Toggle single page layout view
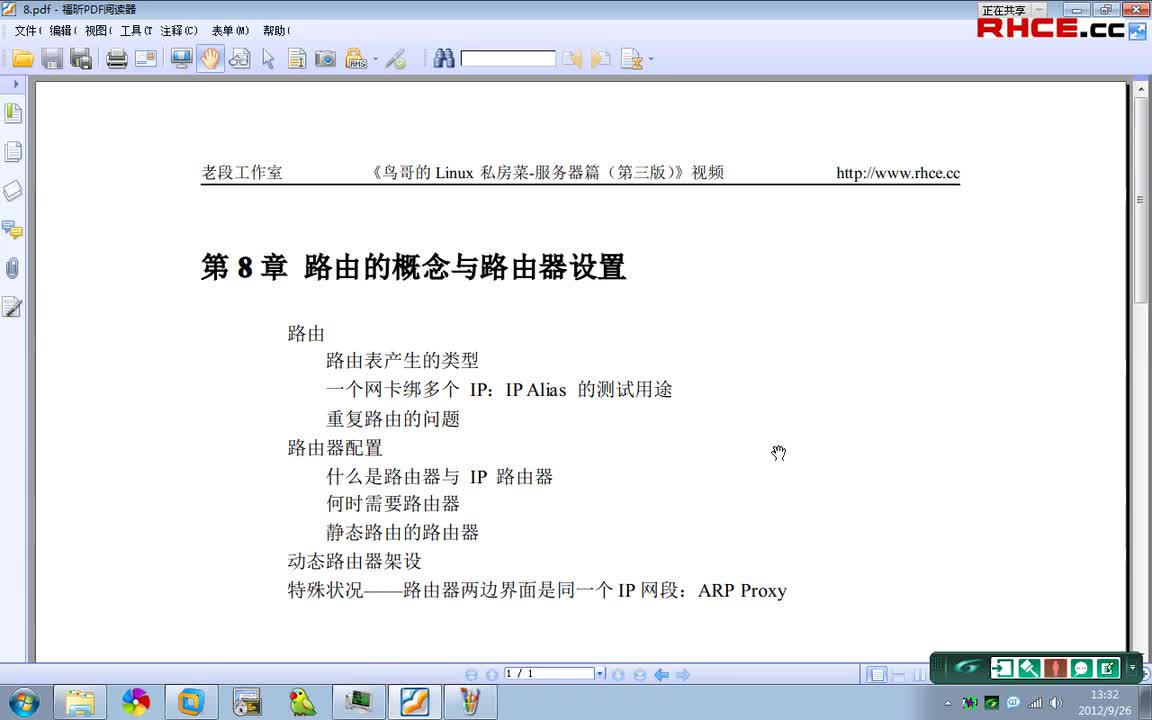Screen dimensions: 1152x720 coord(876,674)
